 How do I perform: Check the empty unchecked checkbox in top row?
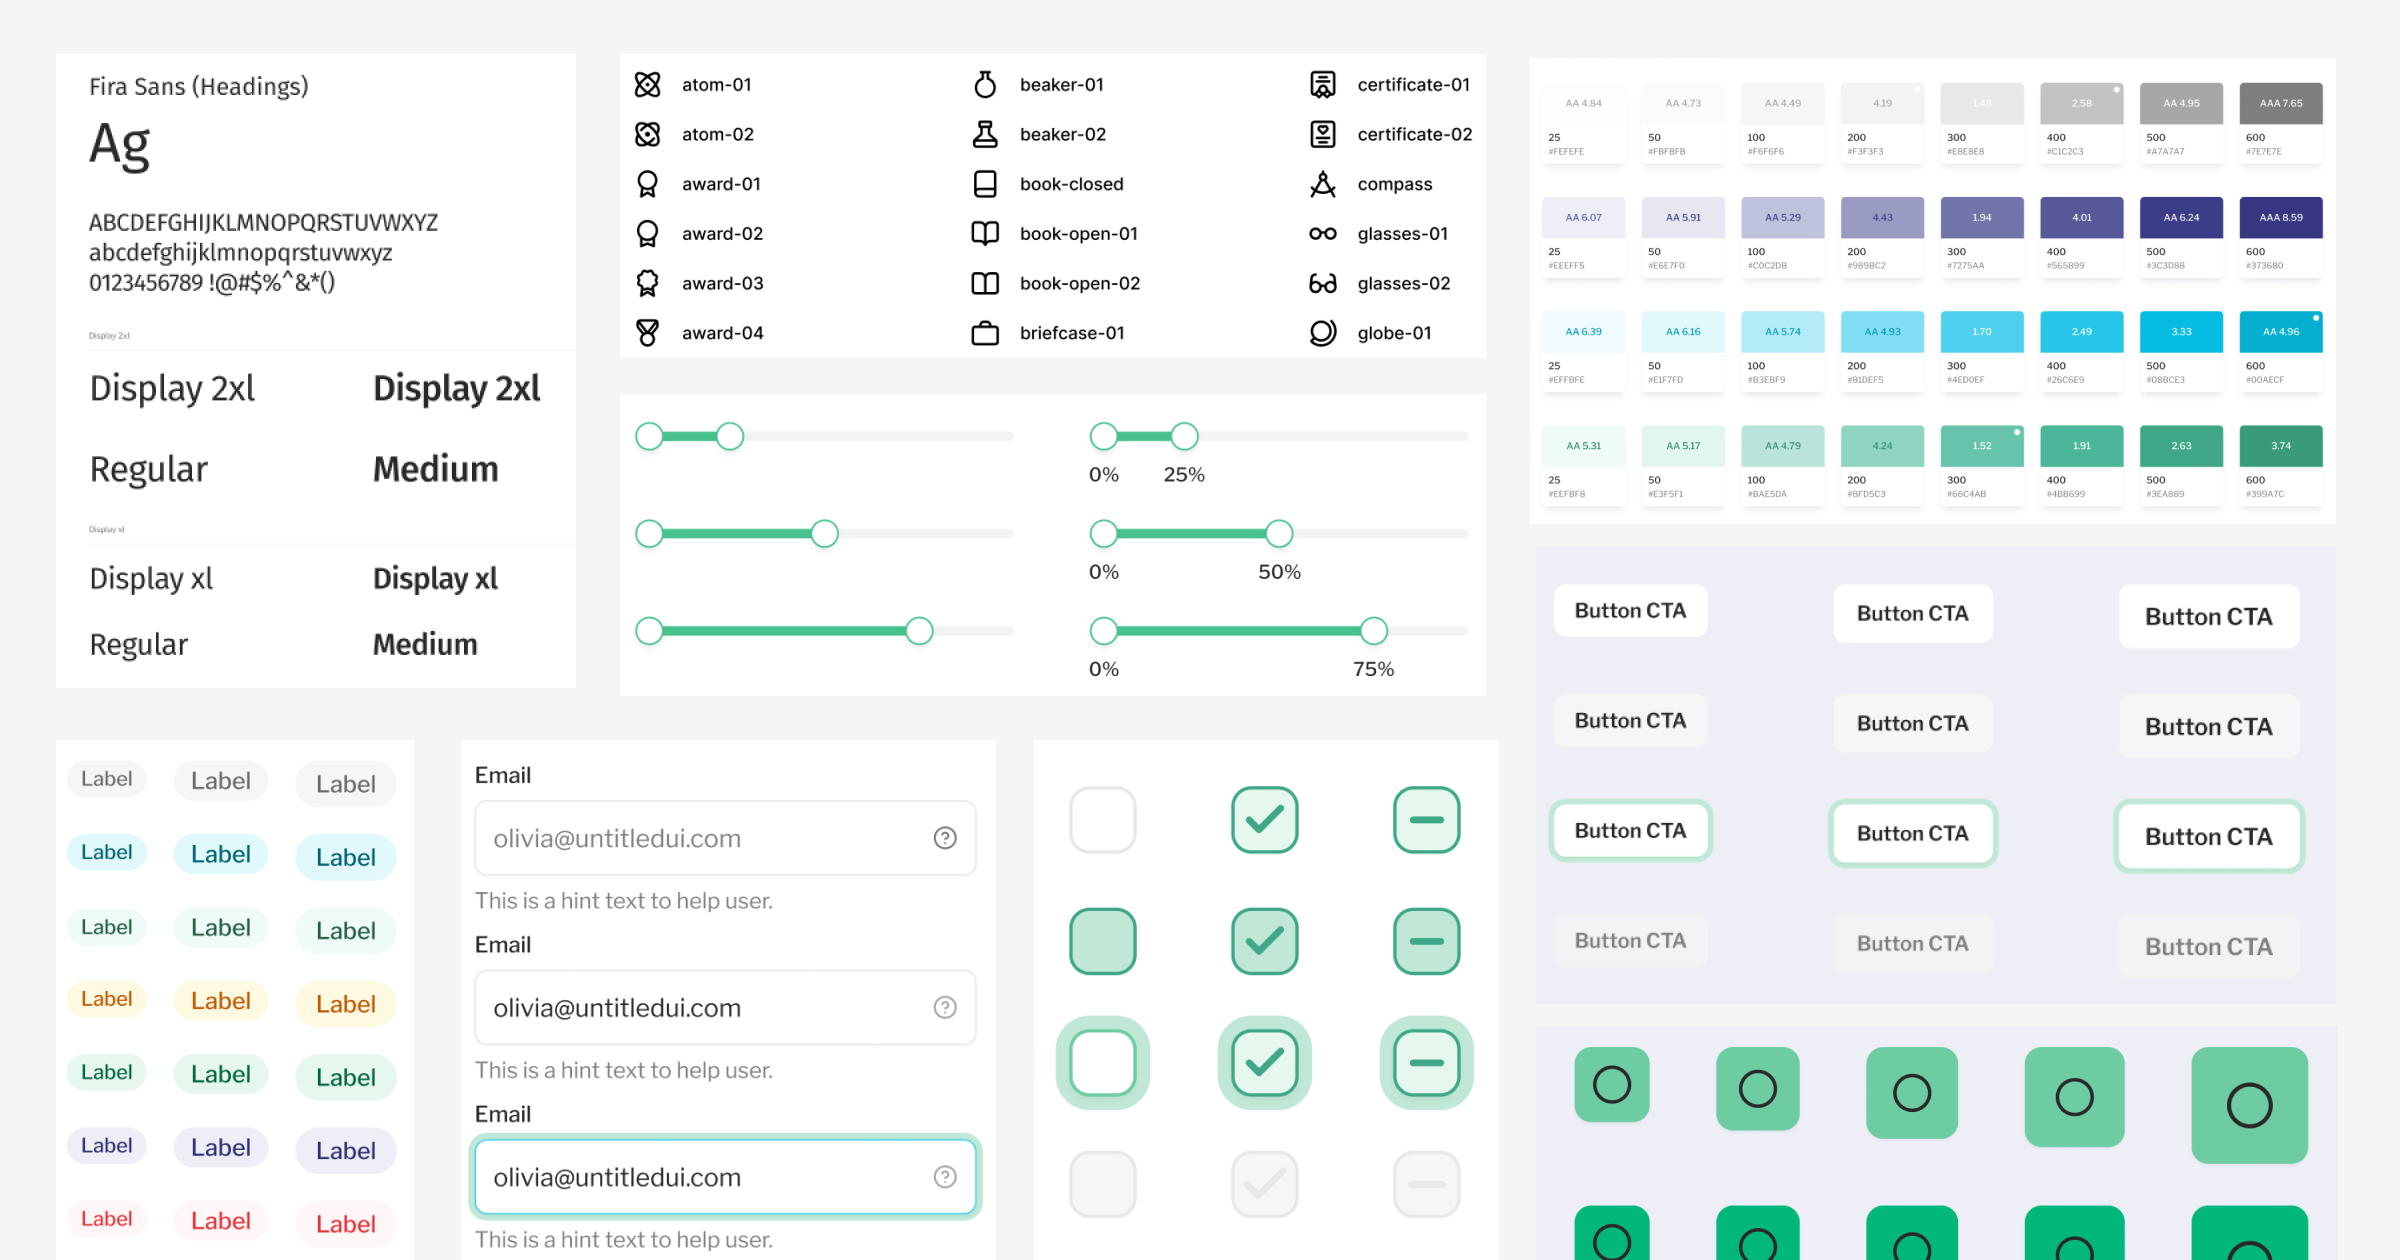pyautogui.click(x=1102, y=820)
